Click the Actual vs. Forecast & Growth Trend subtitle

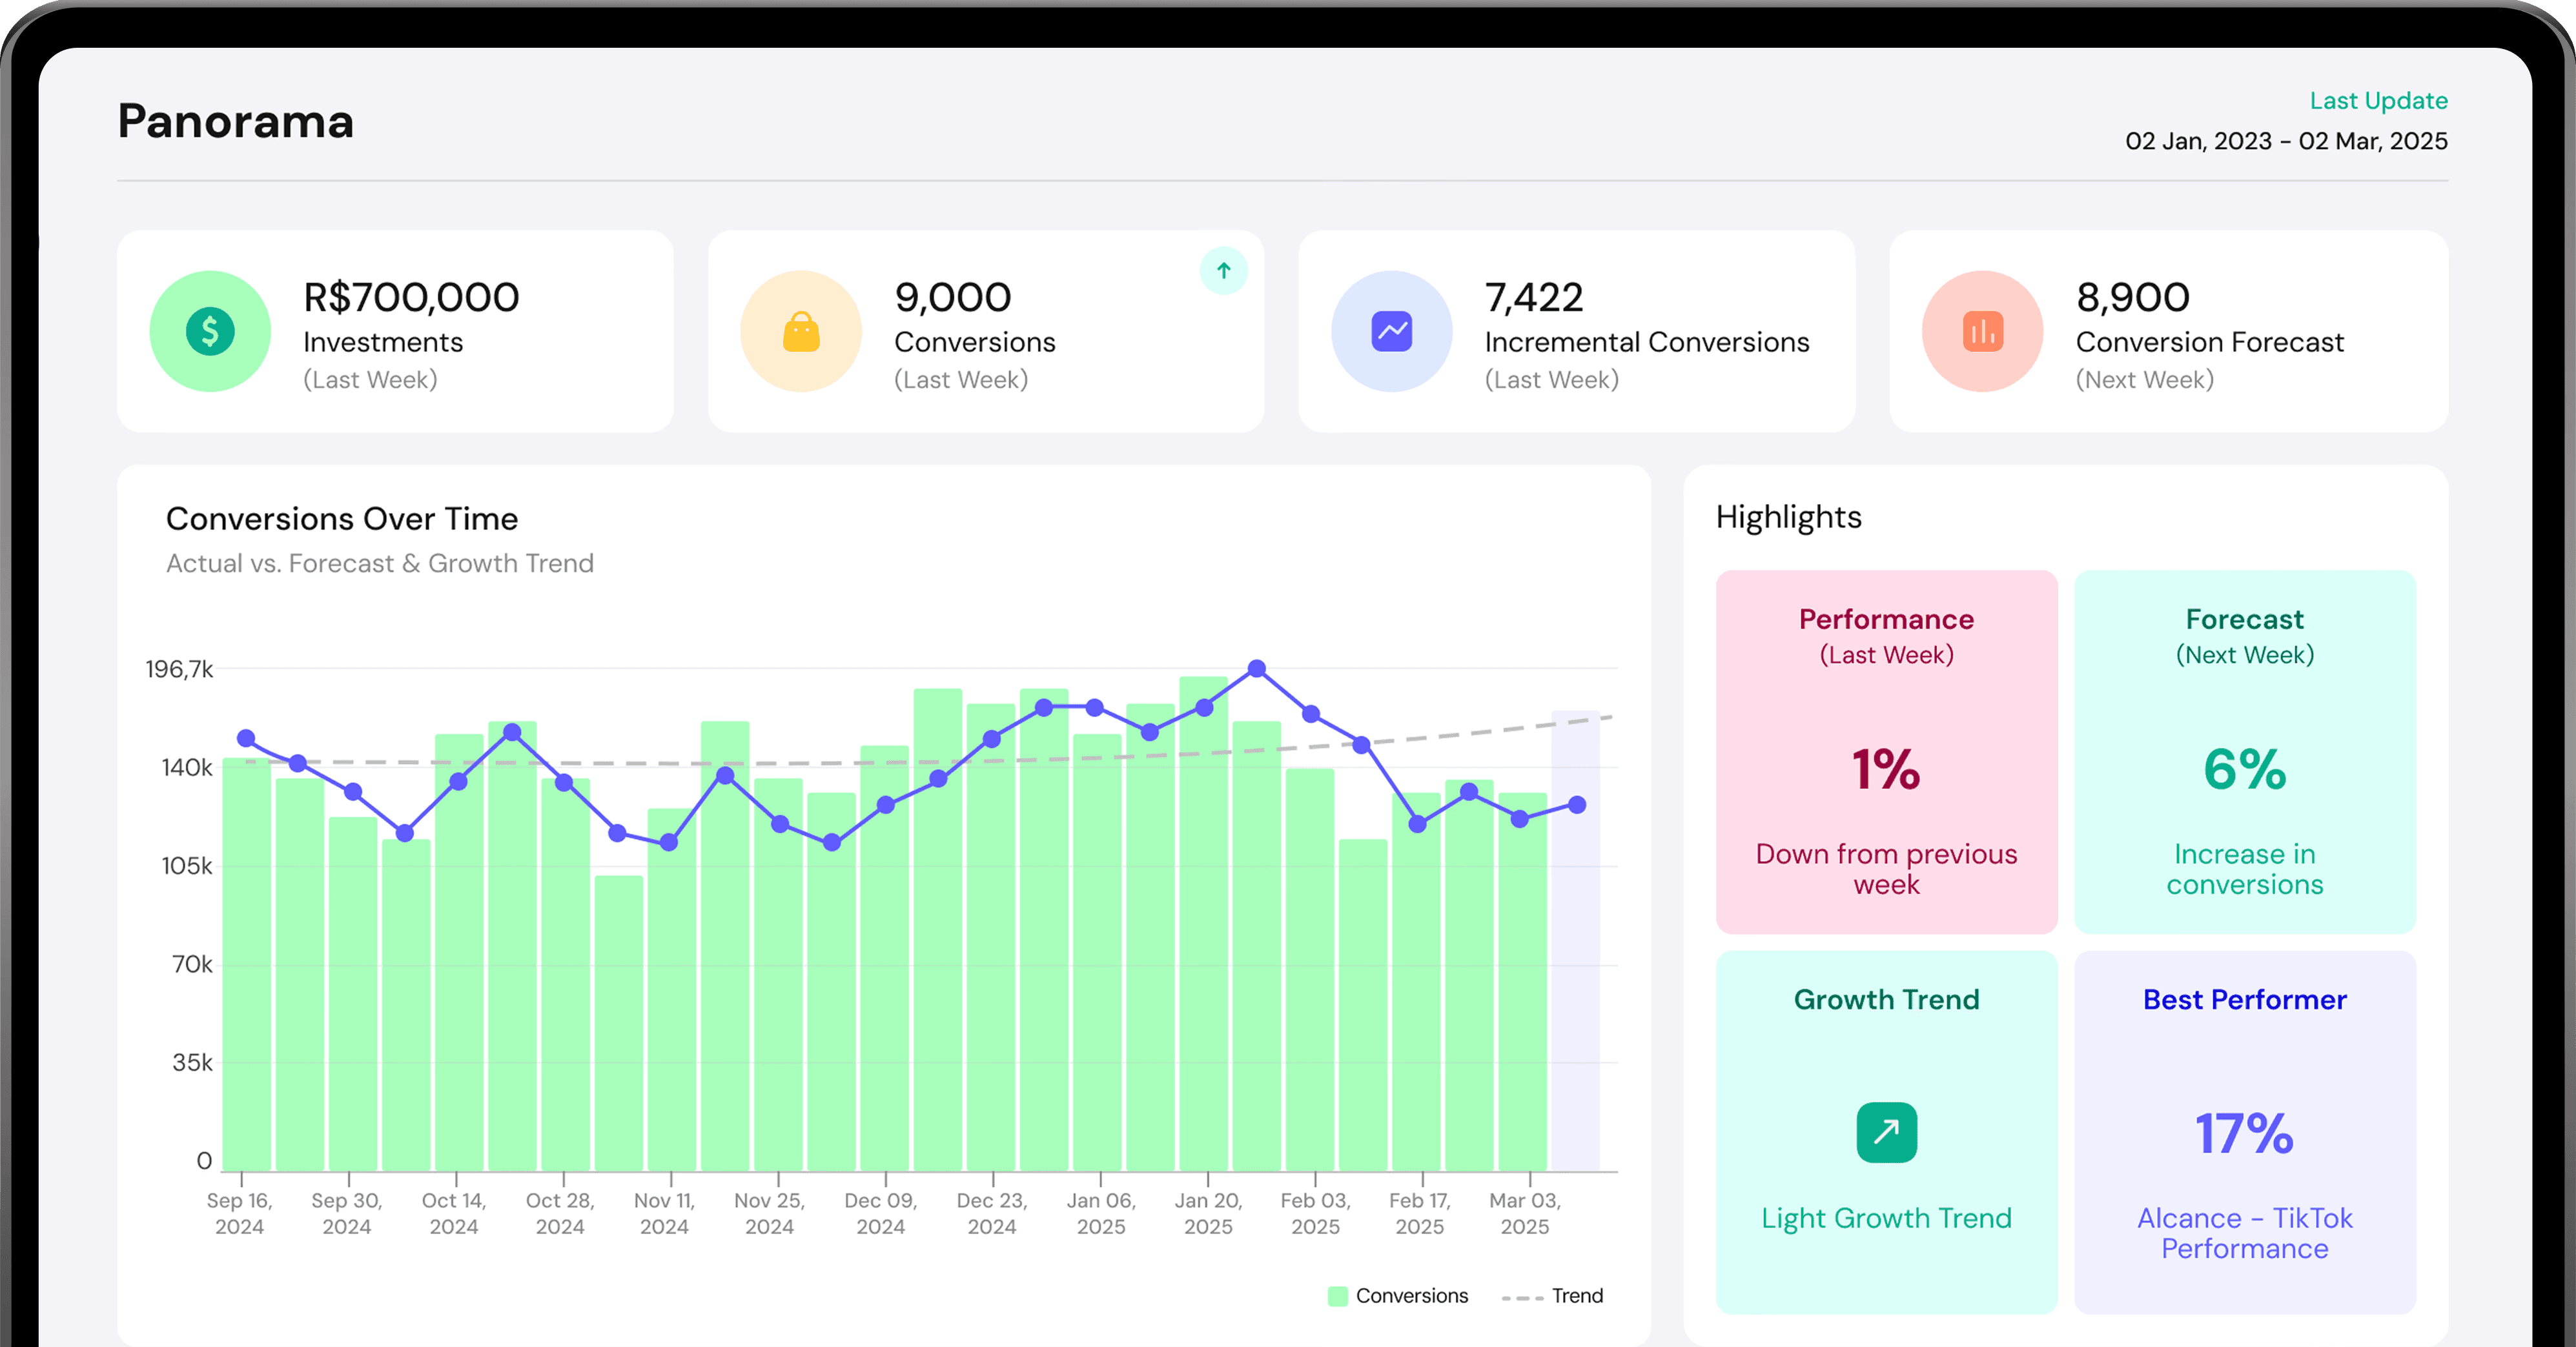click(380, 563)
